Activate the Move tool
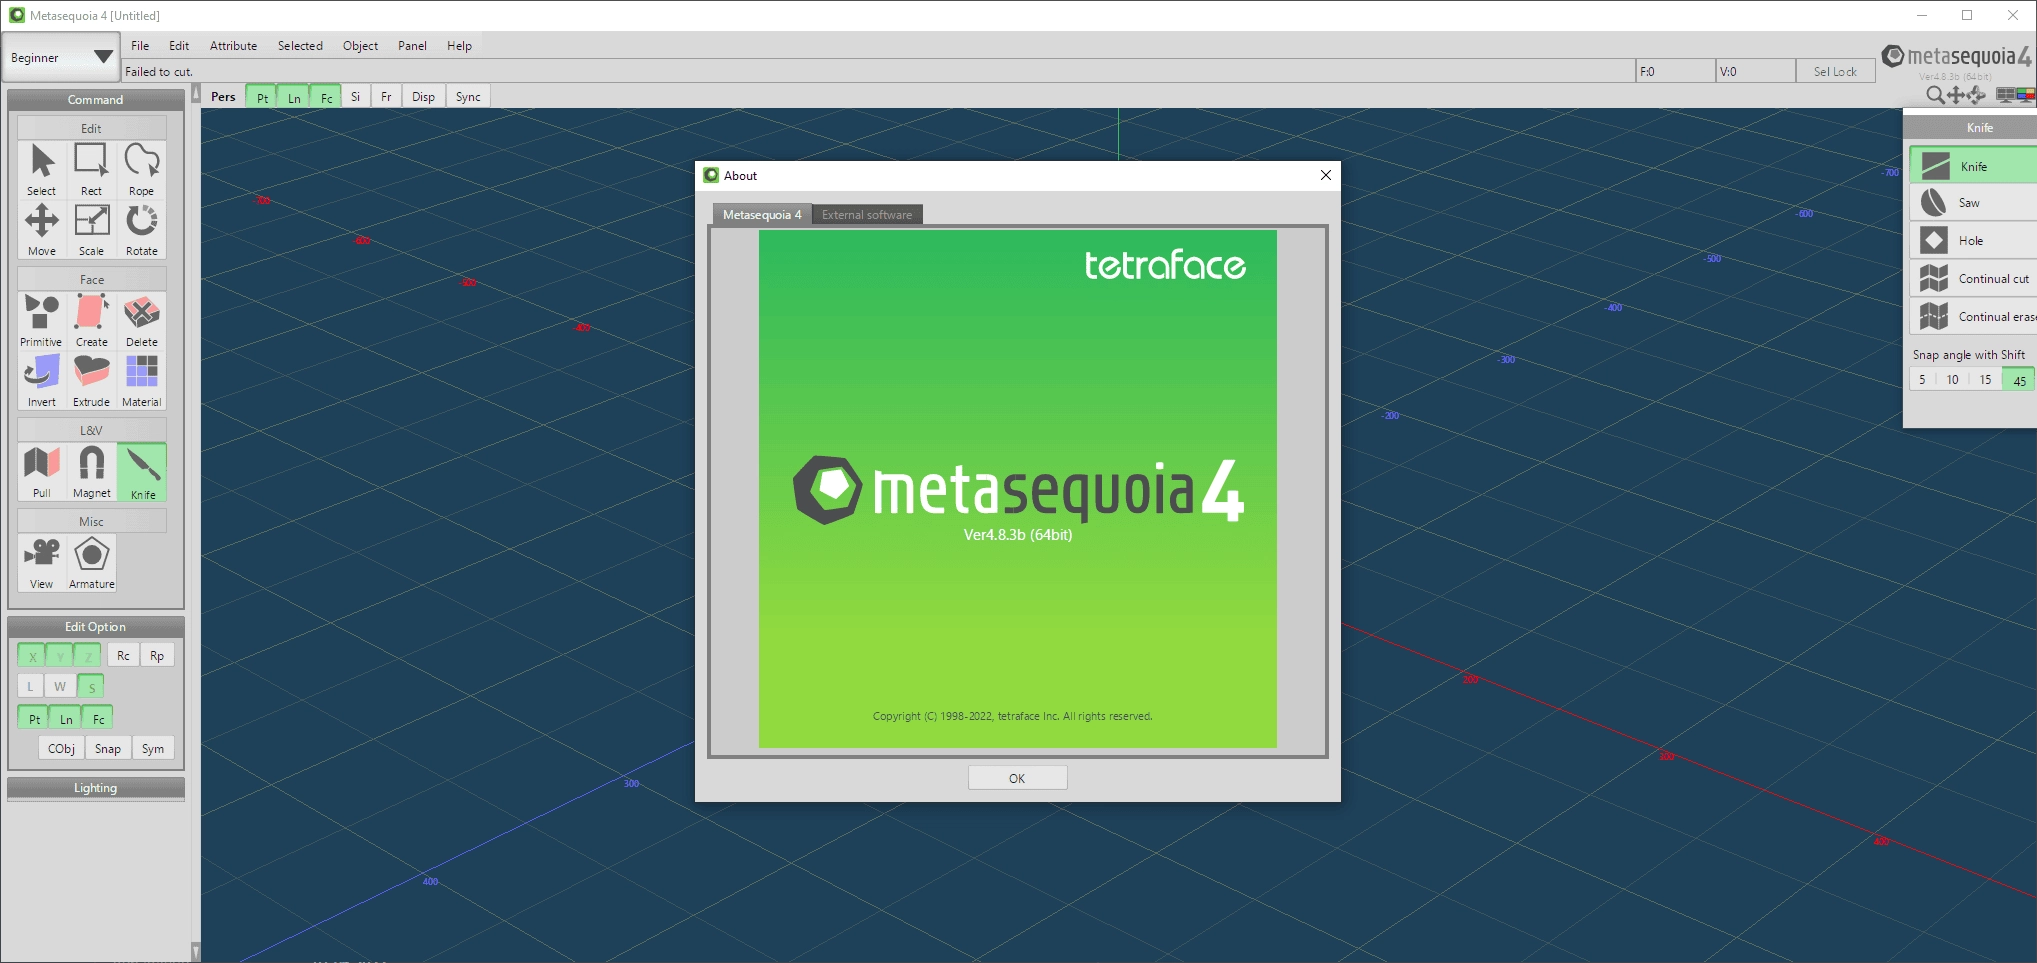2037x963 pixels. tap(41, 230)
